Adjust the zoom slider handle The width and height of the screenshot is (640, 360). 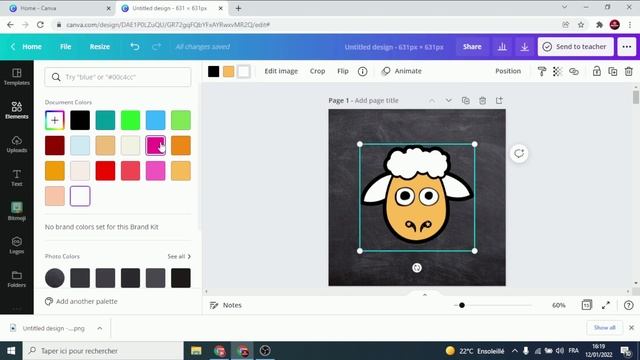click(462, 305)
